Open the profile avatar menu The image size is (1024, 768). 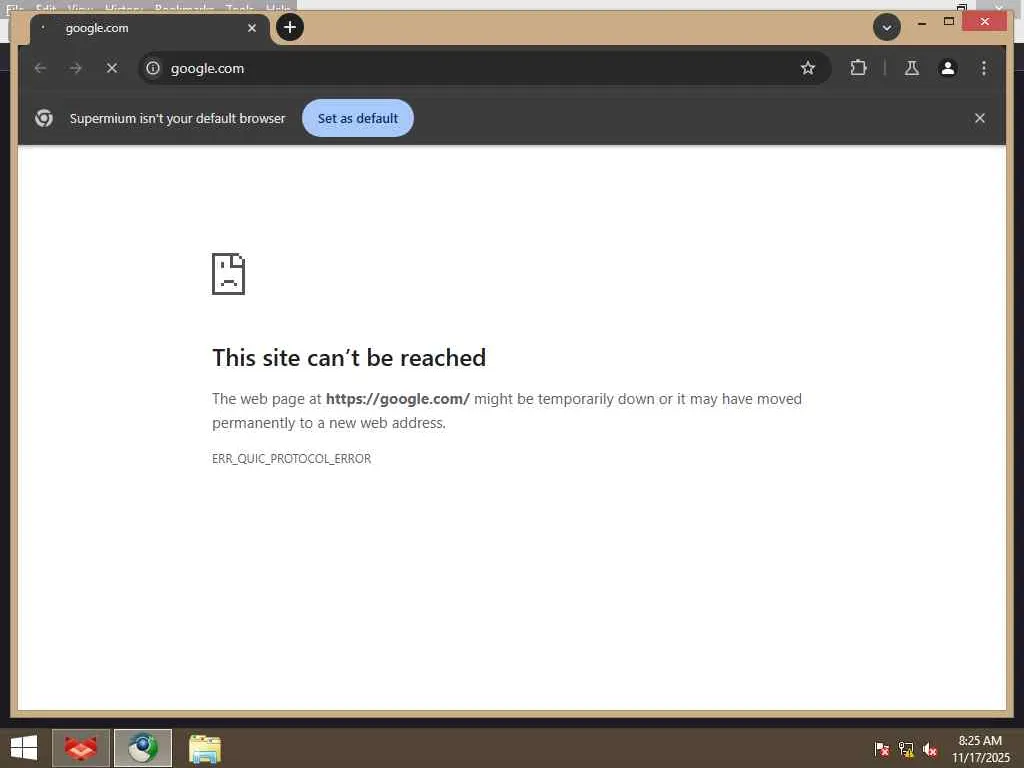pos(948,68)
